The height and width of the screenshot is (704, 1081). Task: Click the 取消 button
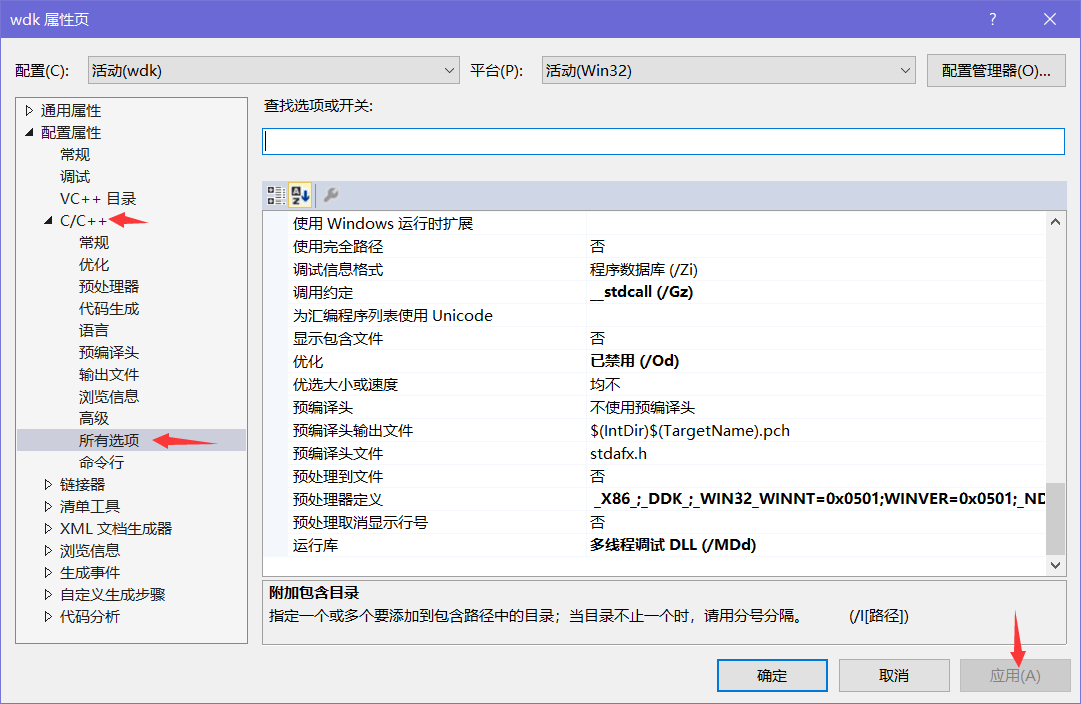894,676
